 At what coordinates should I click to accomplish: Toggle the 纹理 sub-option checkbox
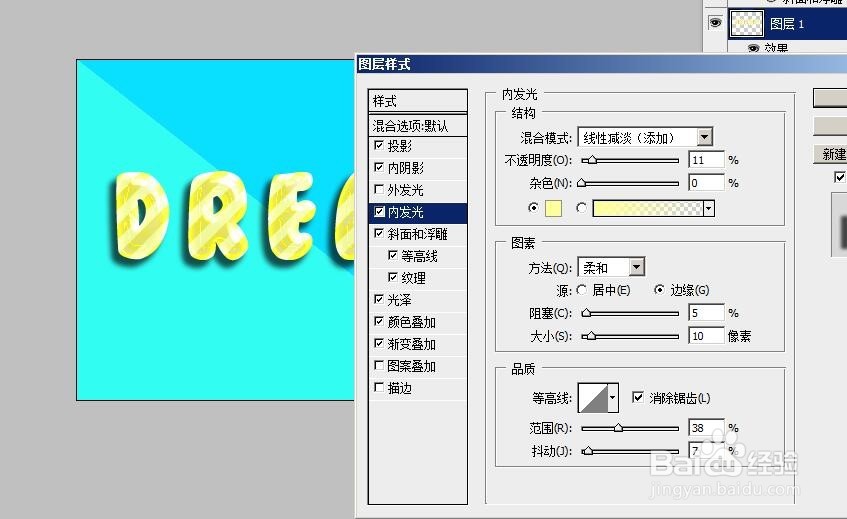point(393,278)
